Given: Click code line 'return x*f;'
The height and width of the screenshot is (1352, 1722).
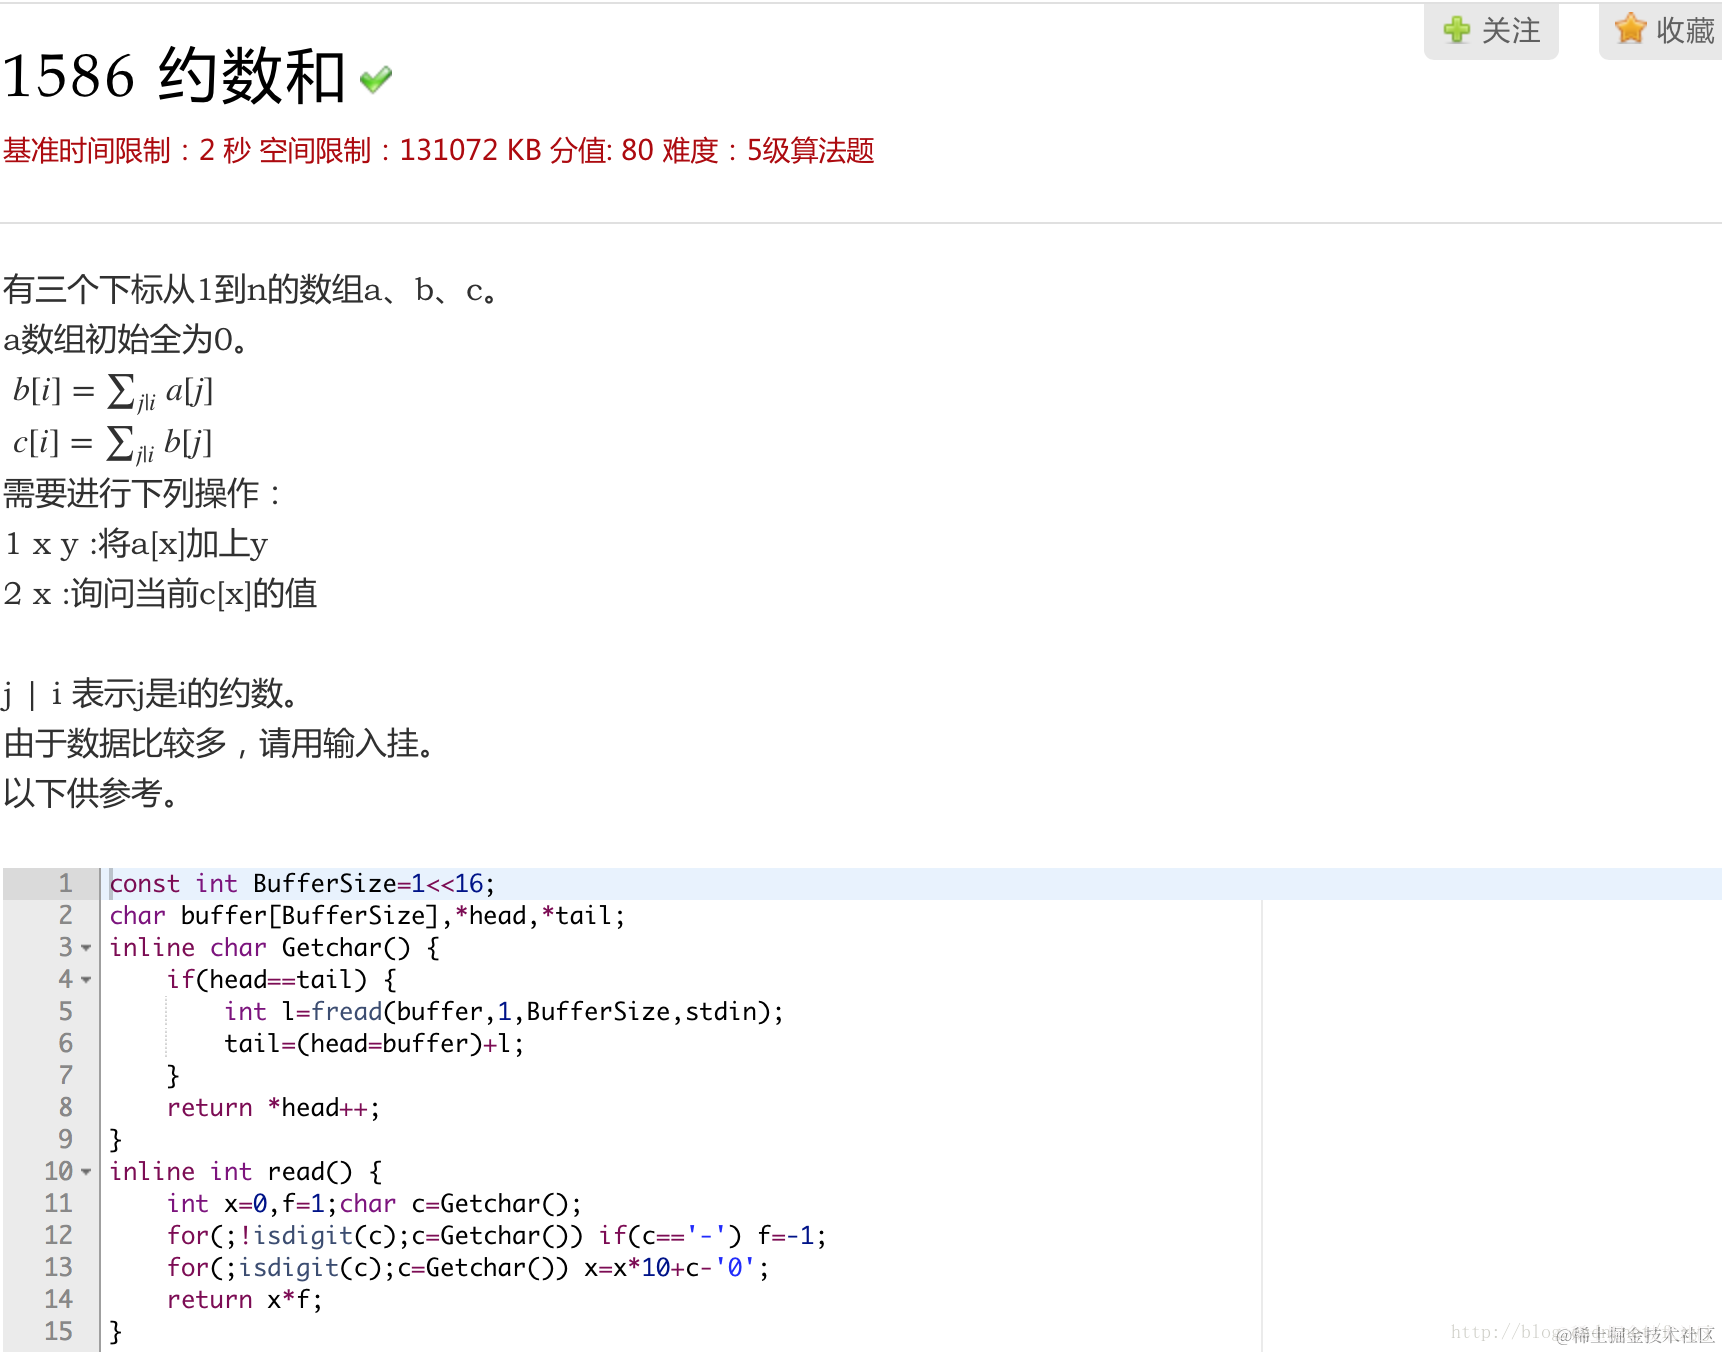Looking at the screenshot, I should click(x=245, y=1300).
